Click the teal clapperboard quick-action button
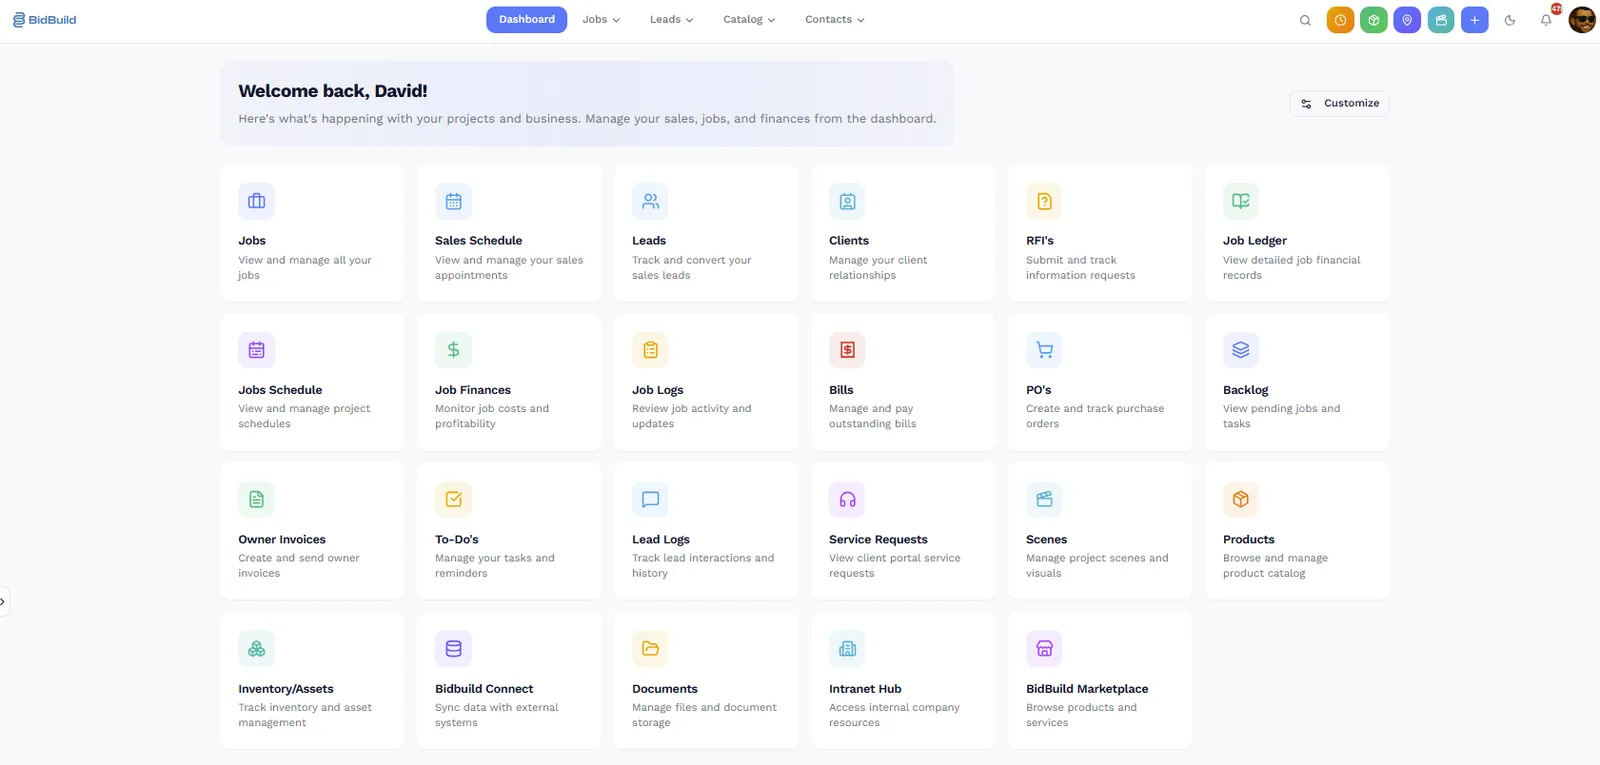 [x=1441, y=20]
